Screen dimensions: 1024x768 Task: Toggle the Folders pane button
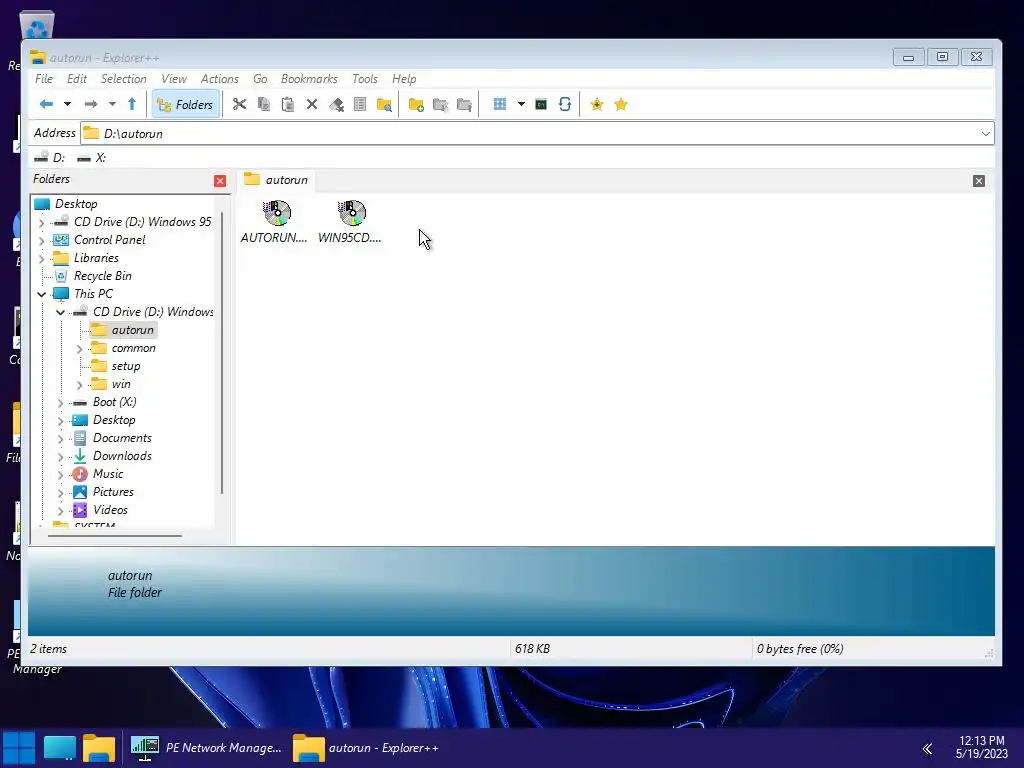coord(185,104)
